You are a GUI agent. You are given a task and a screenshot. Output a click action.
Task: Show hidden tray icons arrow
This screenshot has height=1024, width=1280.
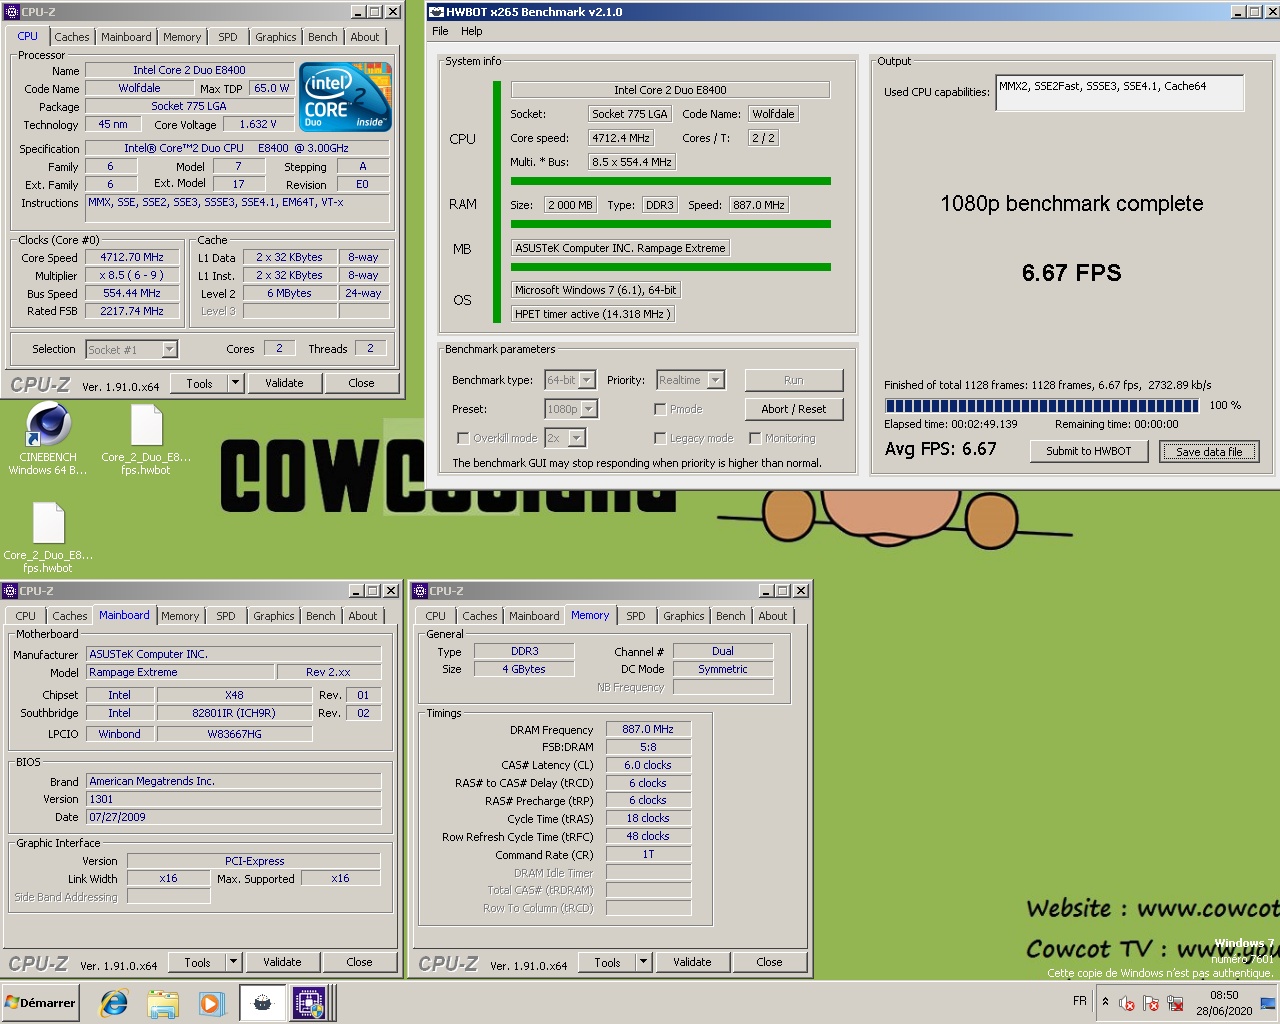(x=1105, y=1001)
